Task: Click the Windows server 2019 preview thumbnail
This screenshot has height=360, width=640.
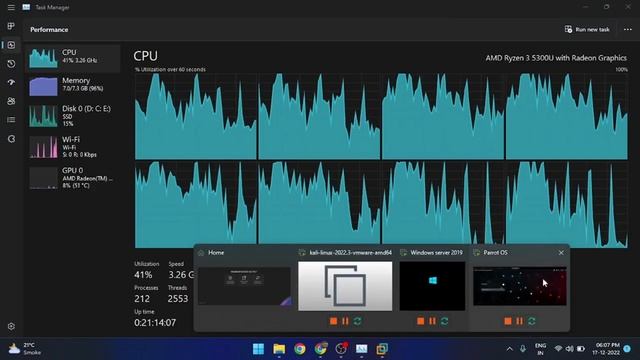Action: click(432, 286)
